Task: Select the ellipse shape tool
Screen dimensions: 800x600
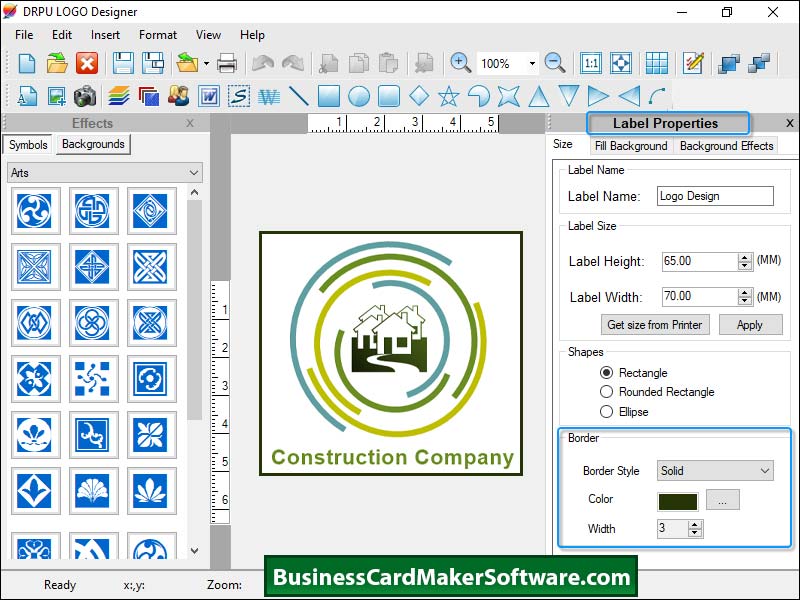Action: pos(358,97)
